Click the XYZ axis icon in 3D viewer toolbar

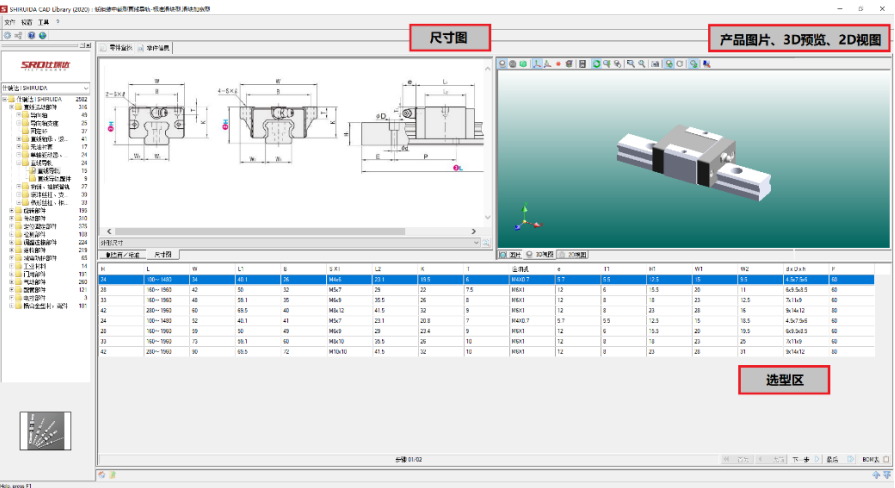[x=535, y=64]
